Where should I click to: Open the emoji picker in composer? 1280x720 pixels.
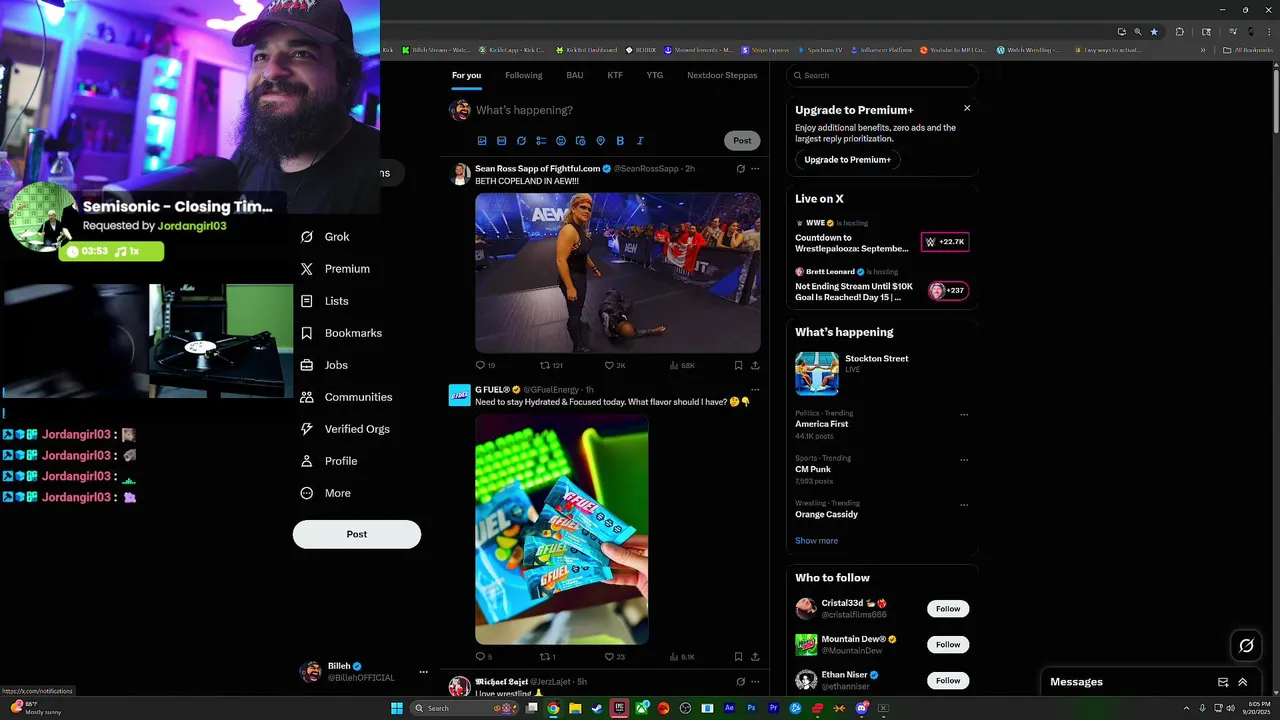tap(561, 141)
